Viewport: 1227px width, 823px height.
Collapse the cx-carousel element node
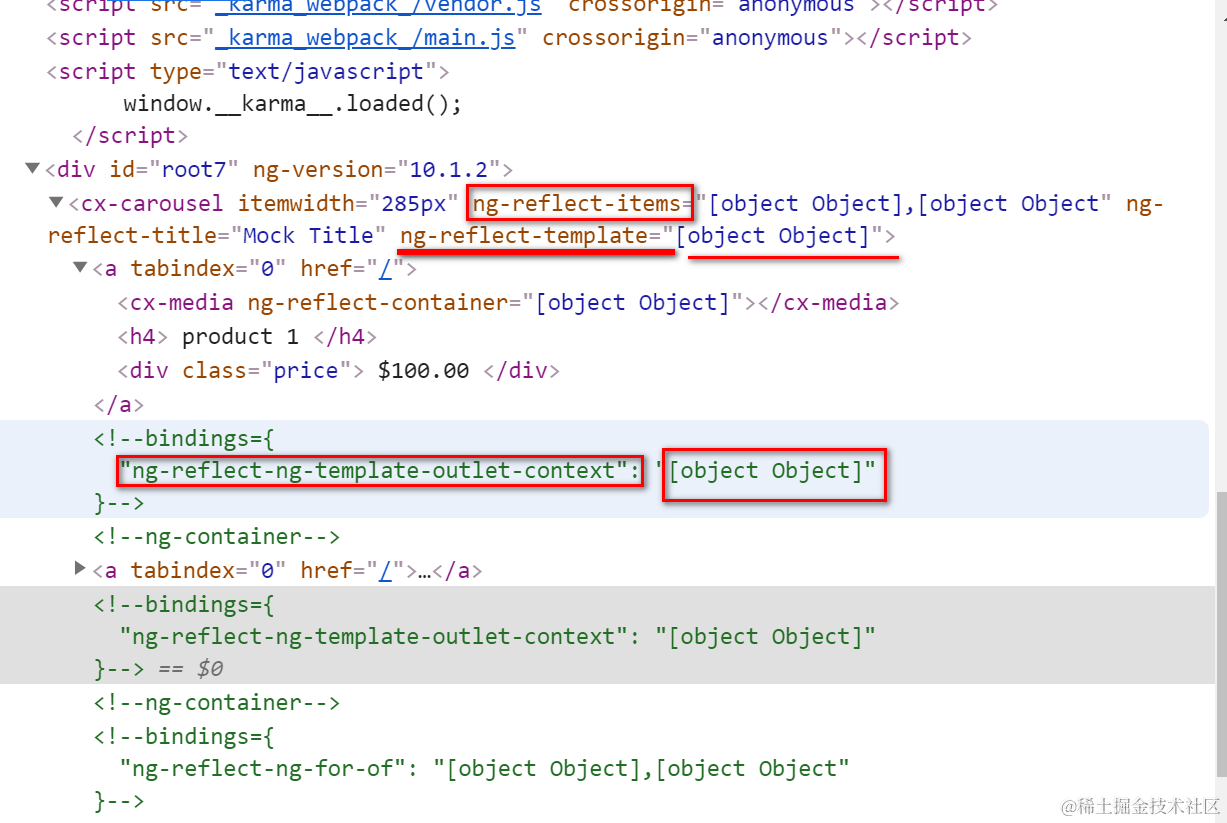tap(57, 203)
